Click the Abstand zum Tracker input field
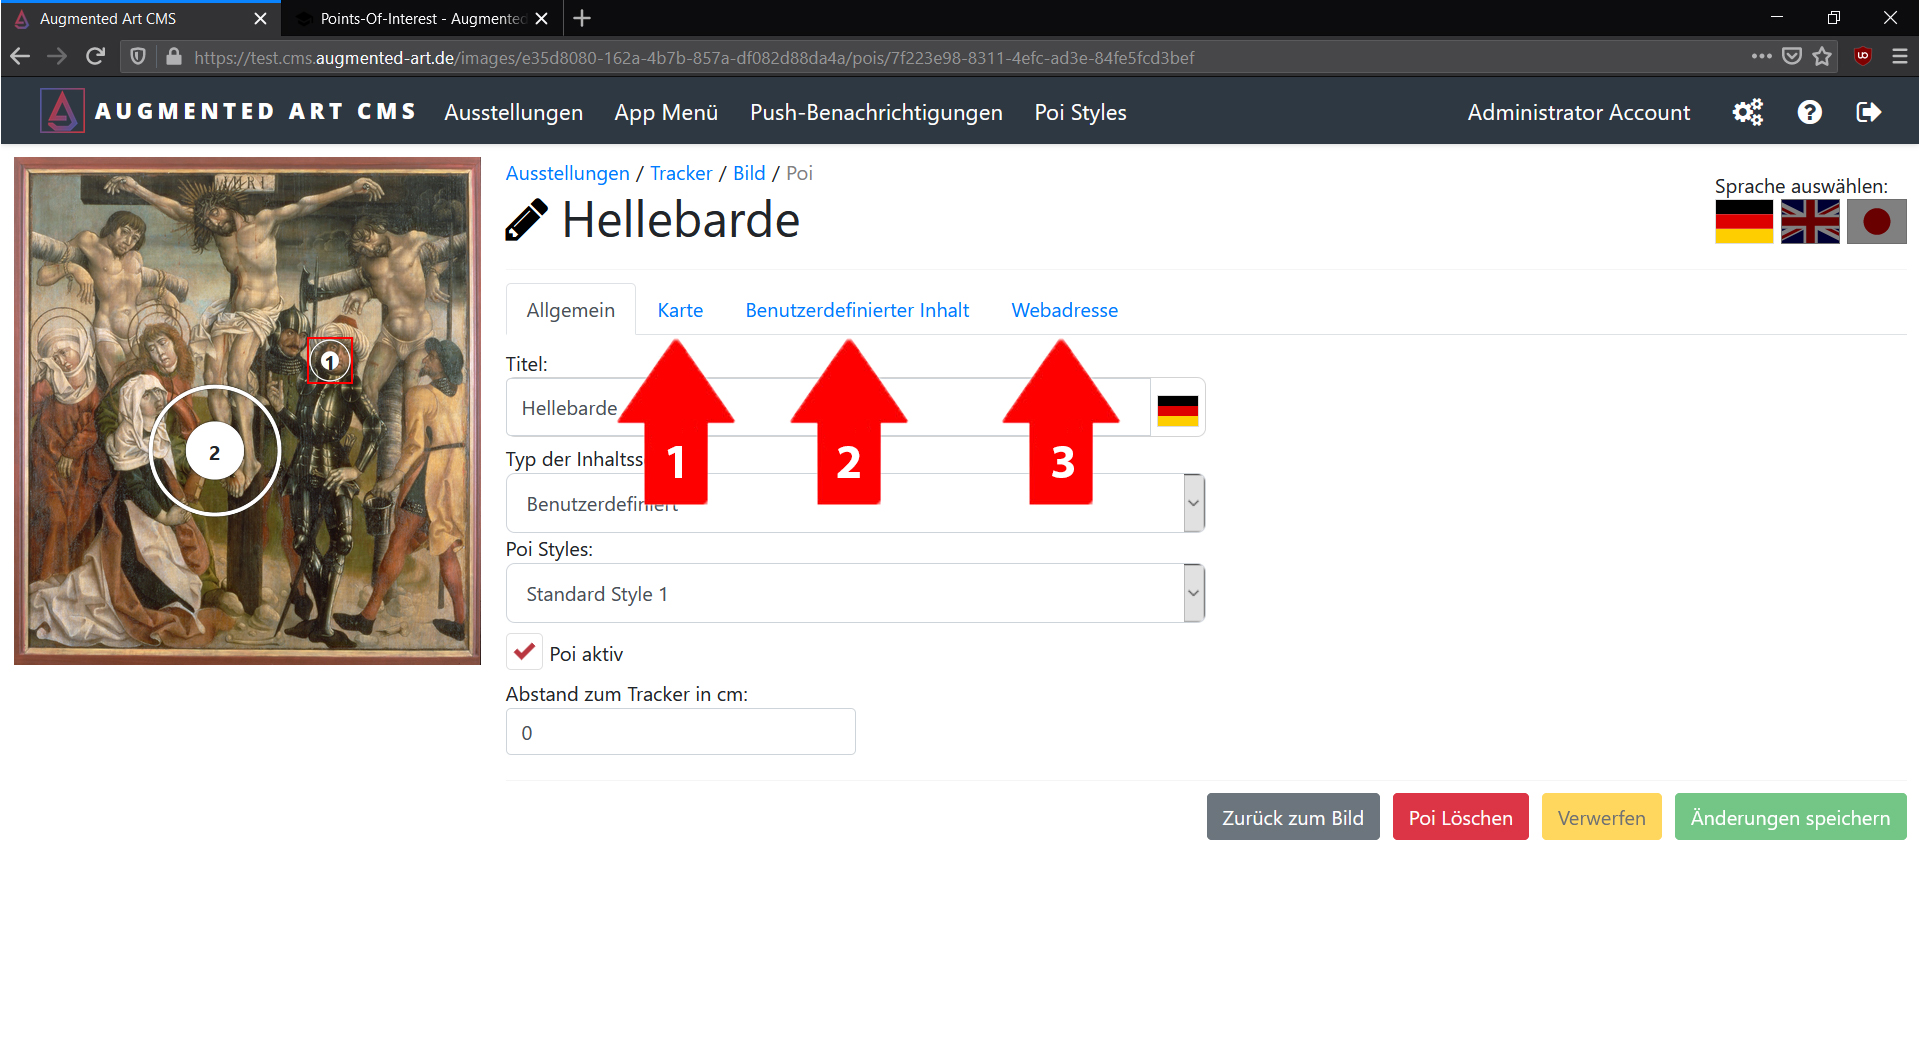 pyautogui.click(x=680, y=732)
